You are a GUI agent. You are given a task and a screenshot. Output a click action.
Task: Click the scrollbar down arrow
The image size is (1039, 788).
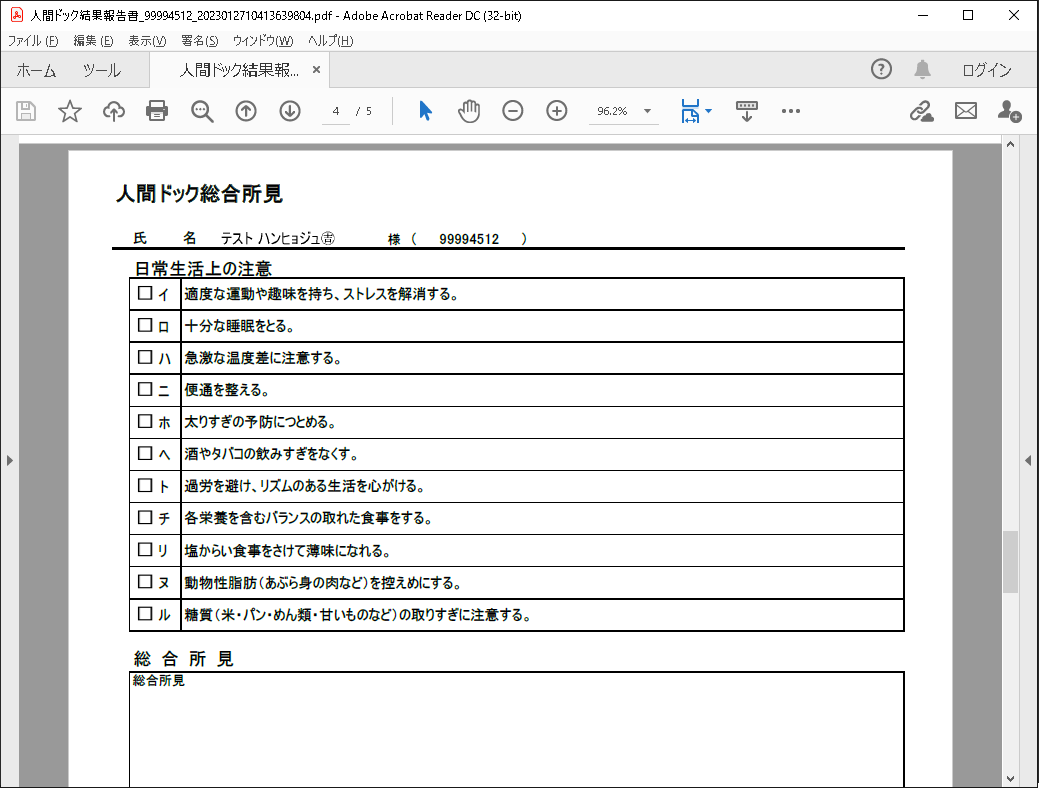click(1010, 779)
